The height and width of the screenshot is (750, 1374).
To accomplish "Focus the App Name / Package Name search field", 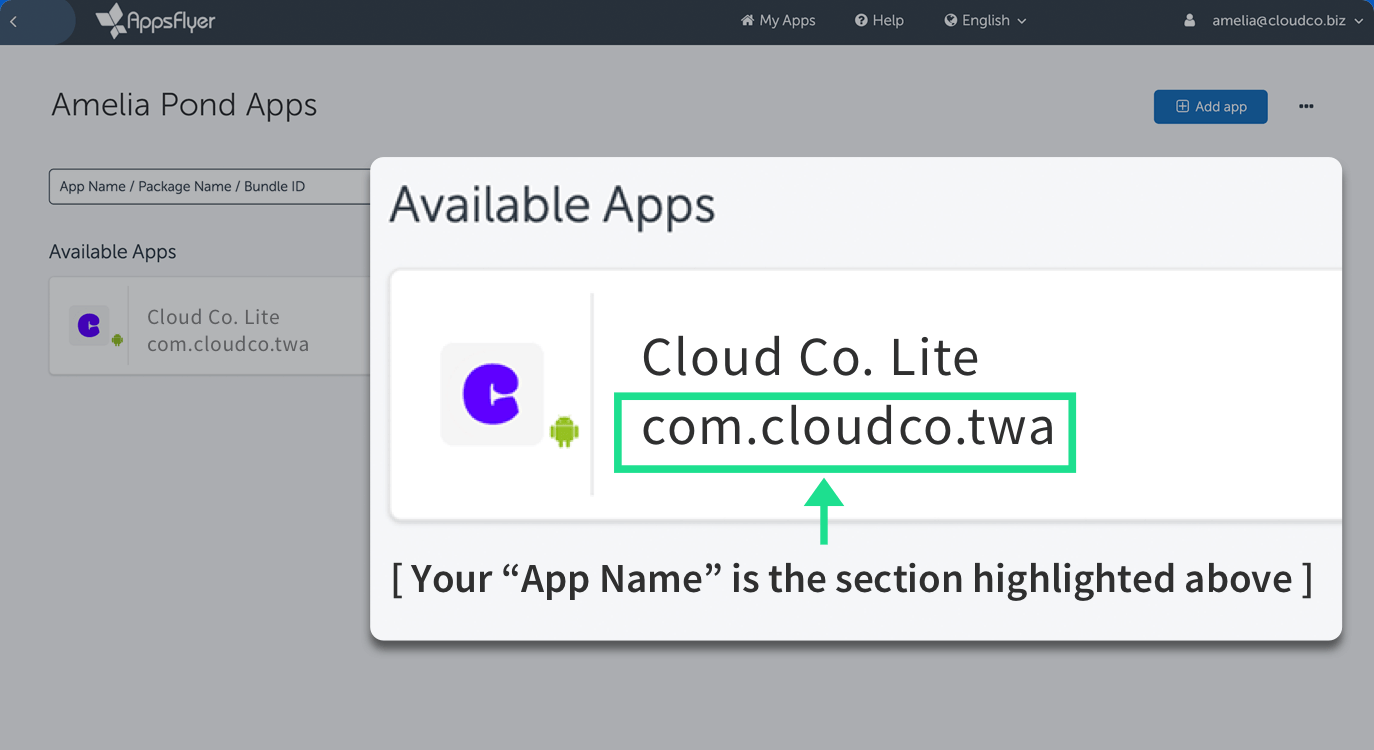I will tap(210, 187).
